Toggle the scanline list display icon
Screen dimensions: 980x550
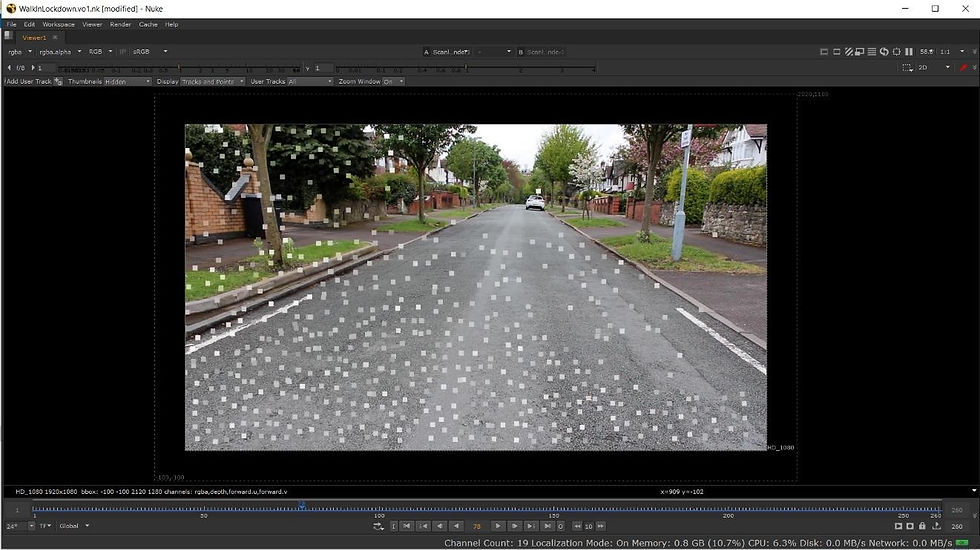click(872, 52)
